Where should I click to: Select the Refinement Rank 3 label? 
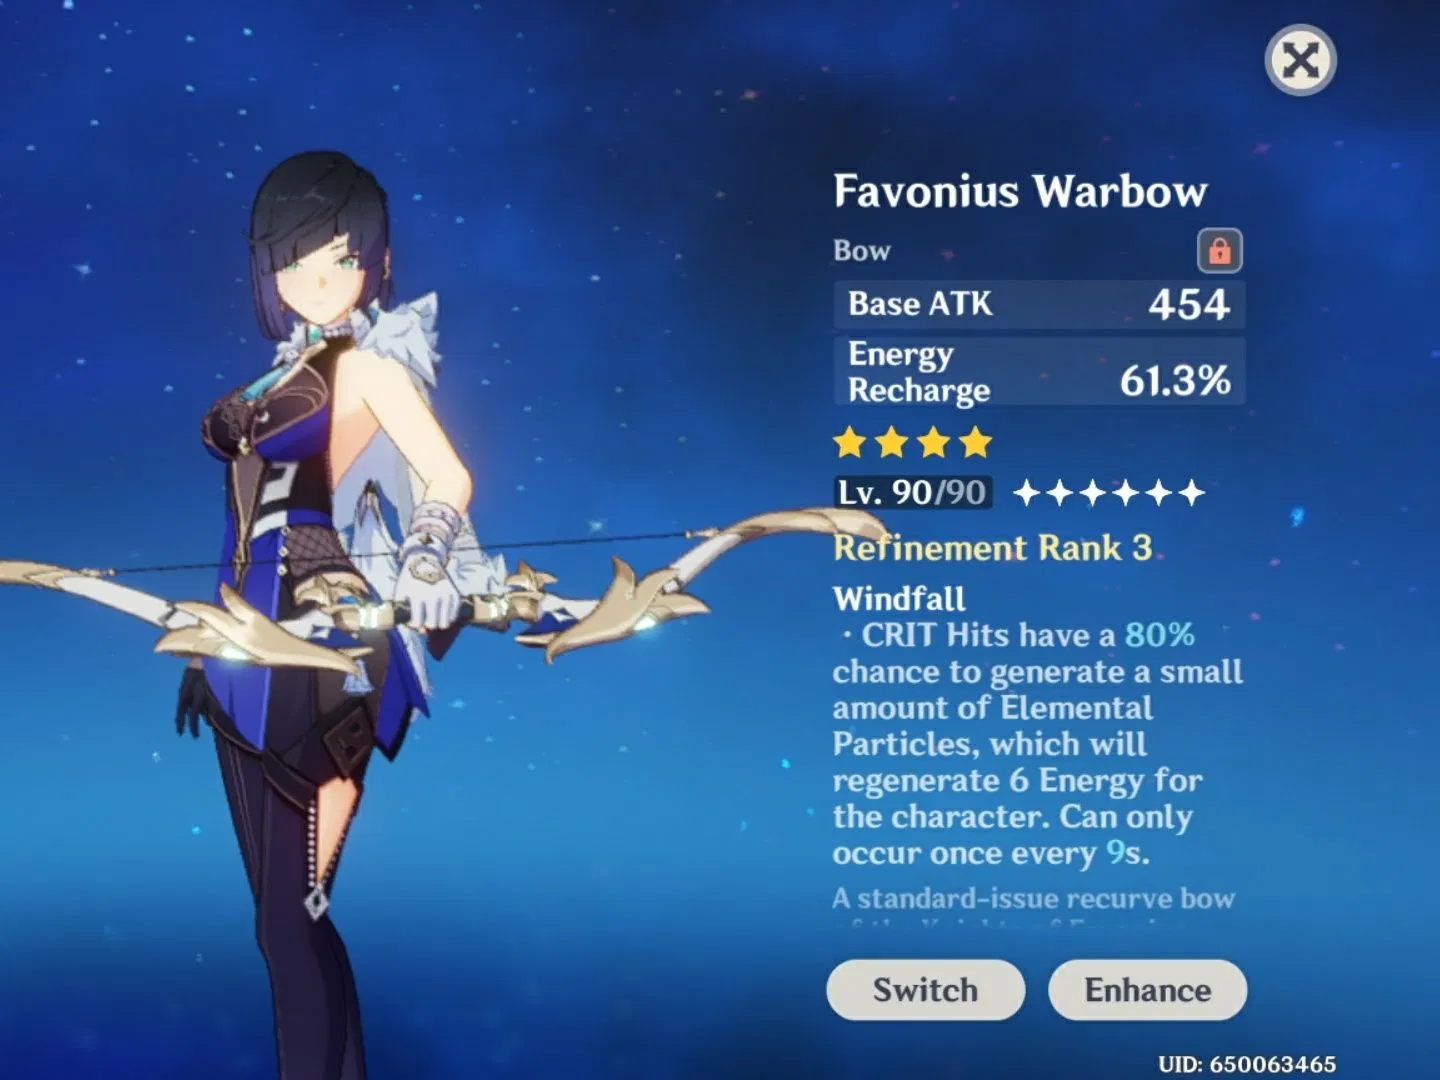[x=992, y=548]
